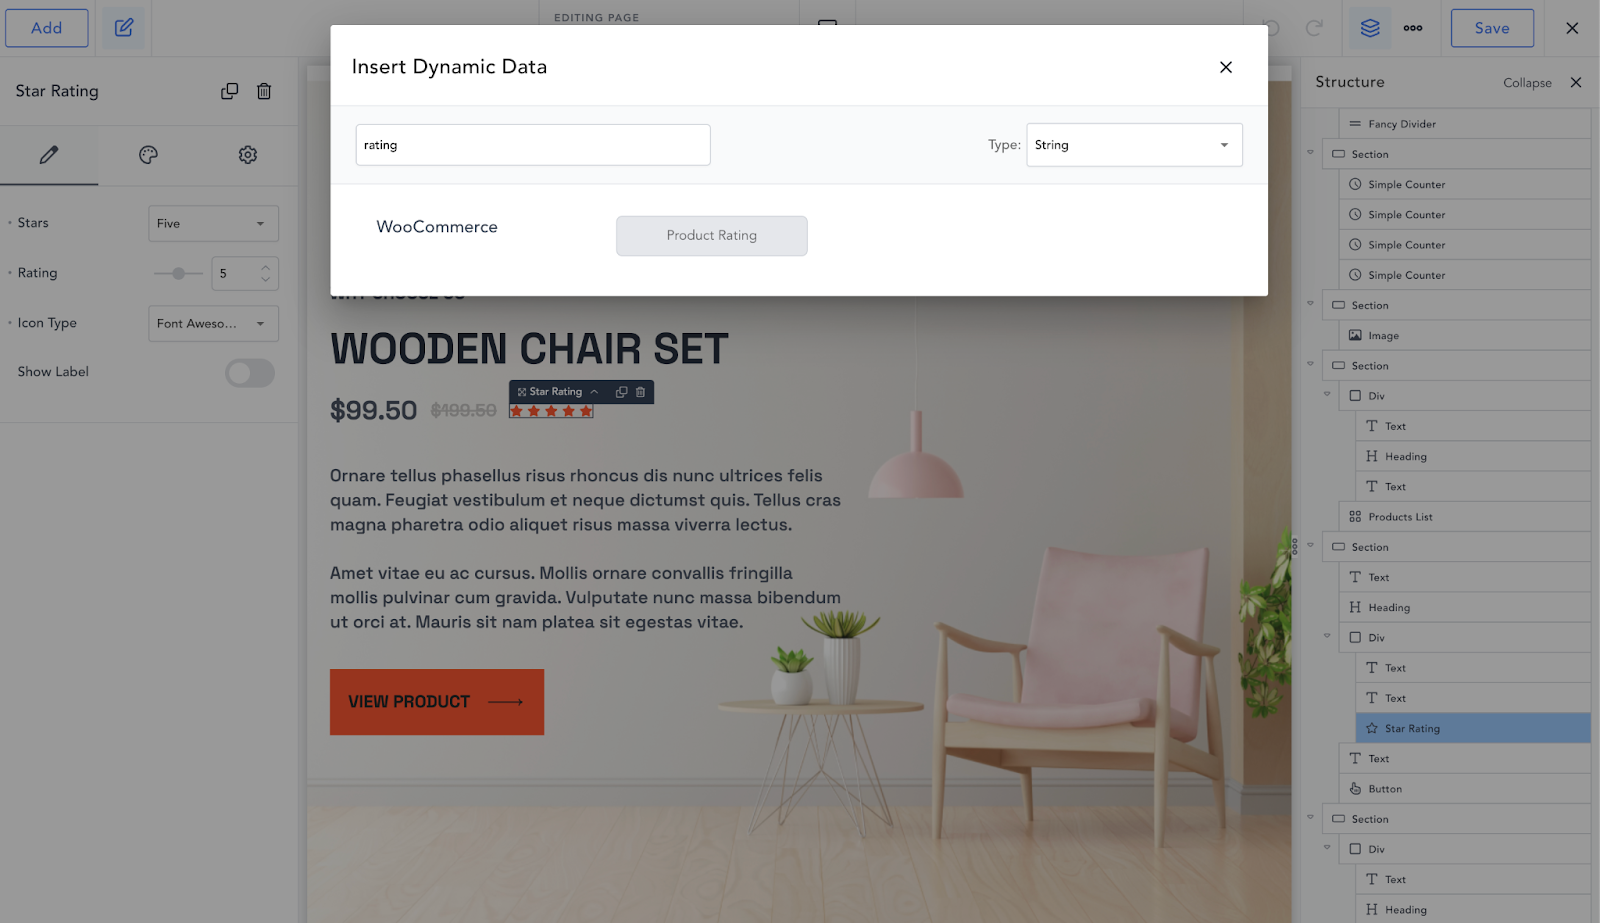The image size is (1600, 923).
Task: Click the redo arrow in top bar
Action: coord(1314,28)
